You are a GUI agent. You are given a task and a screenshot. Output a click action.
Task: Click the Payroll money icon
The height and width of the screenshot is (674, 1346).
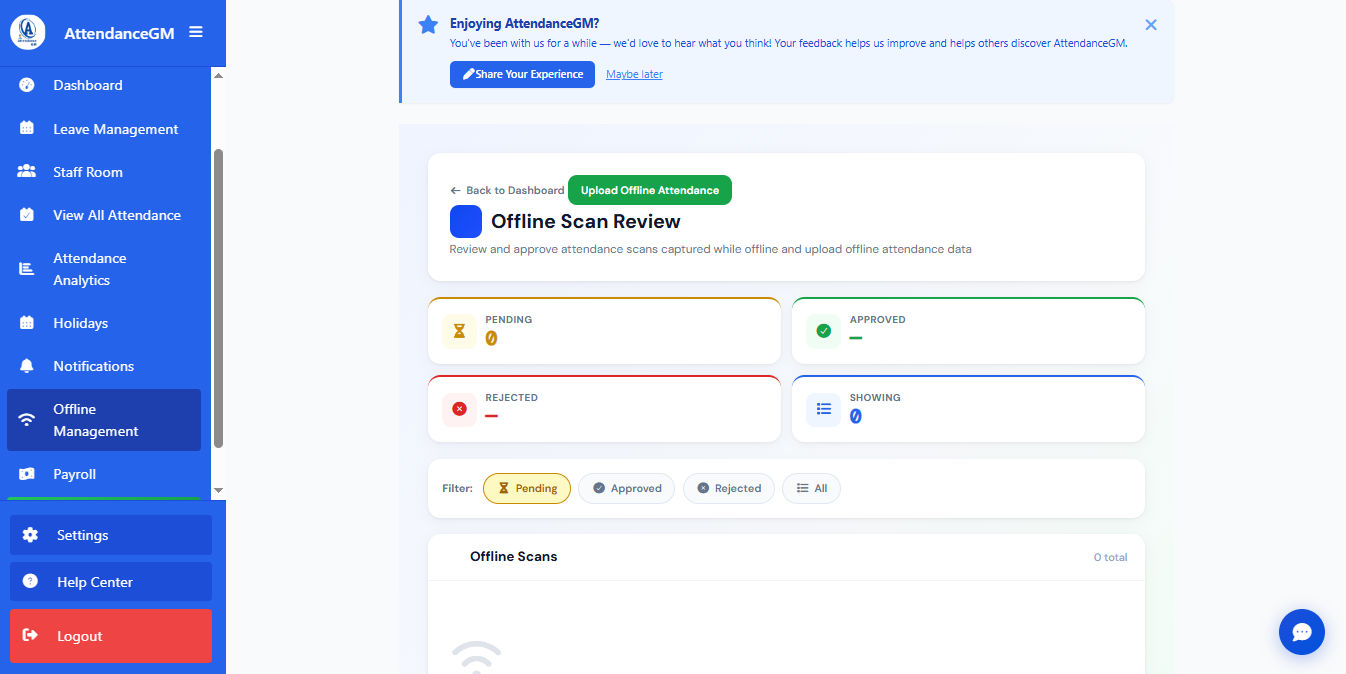(27, 474)
